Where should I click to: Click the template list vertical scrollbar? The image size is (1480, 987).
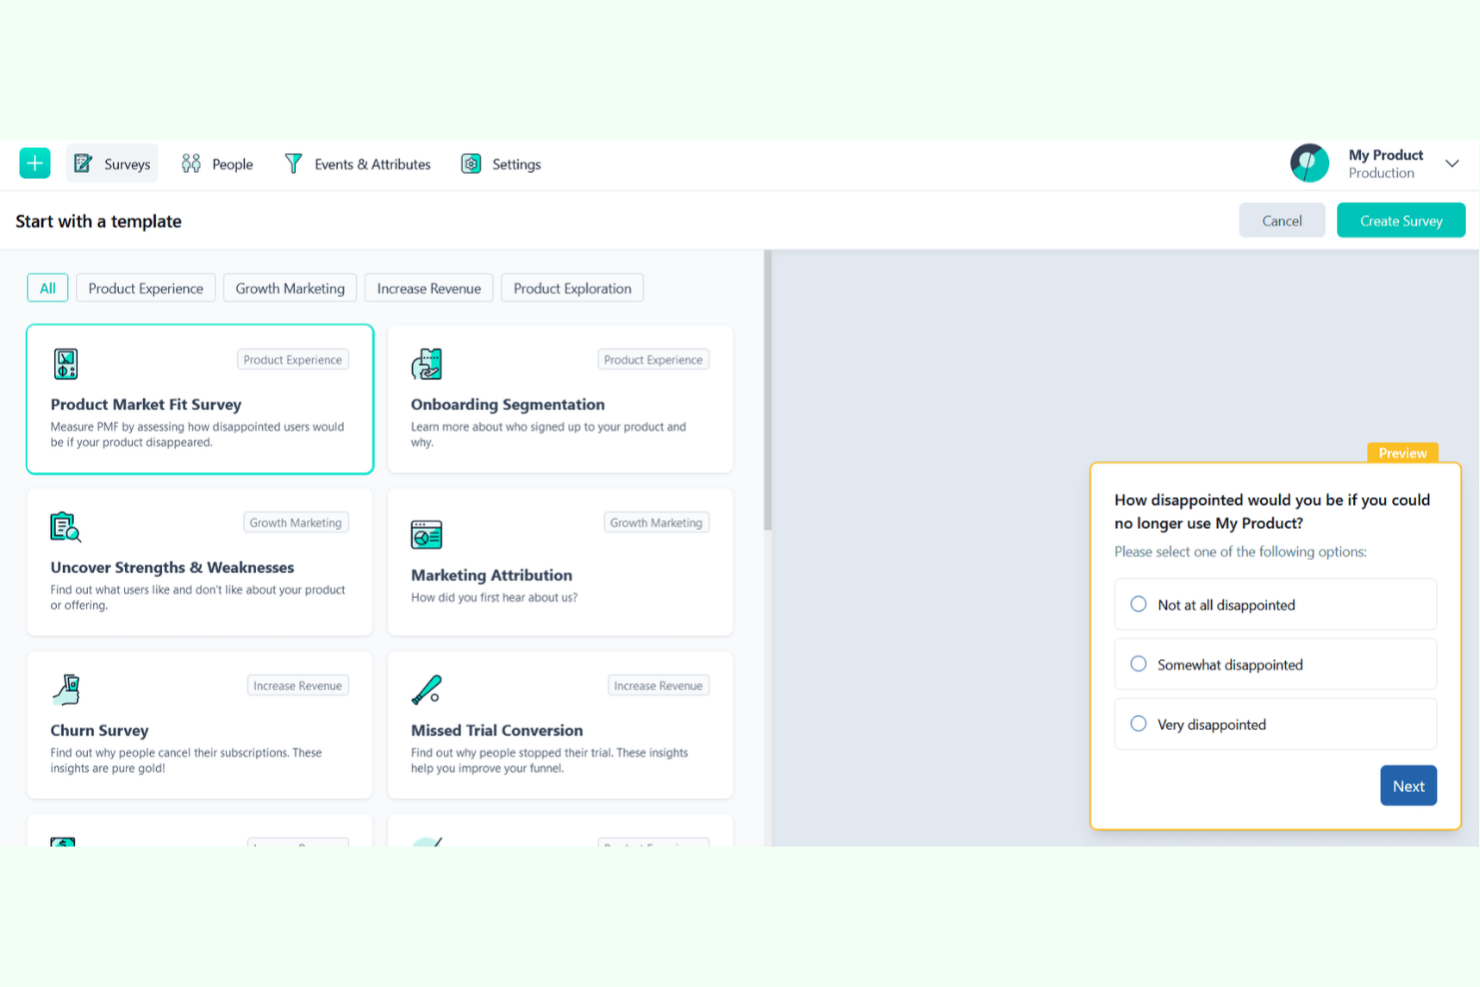coord(767,390)
